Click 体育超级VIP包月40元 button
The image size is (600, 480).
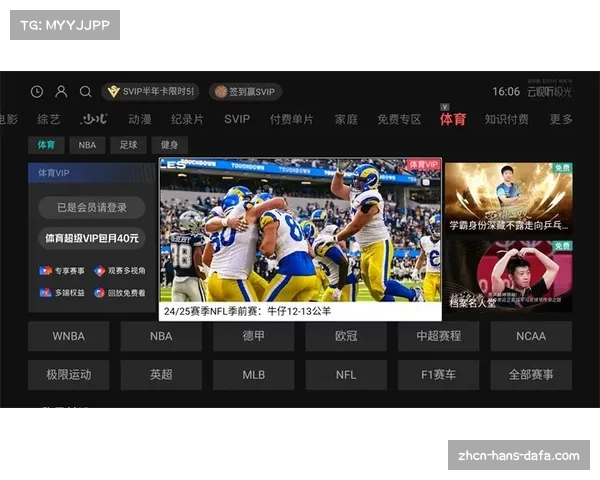pos(92,238)
